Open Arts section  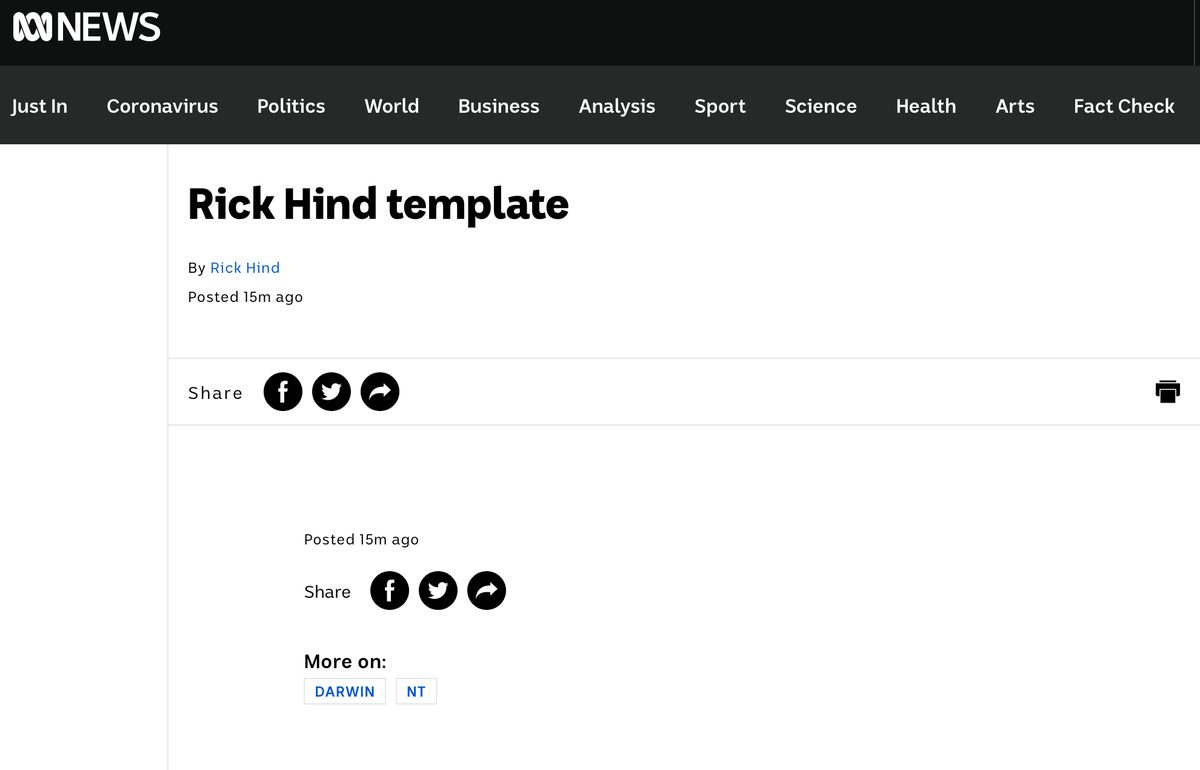1015,106
